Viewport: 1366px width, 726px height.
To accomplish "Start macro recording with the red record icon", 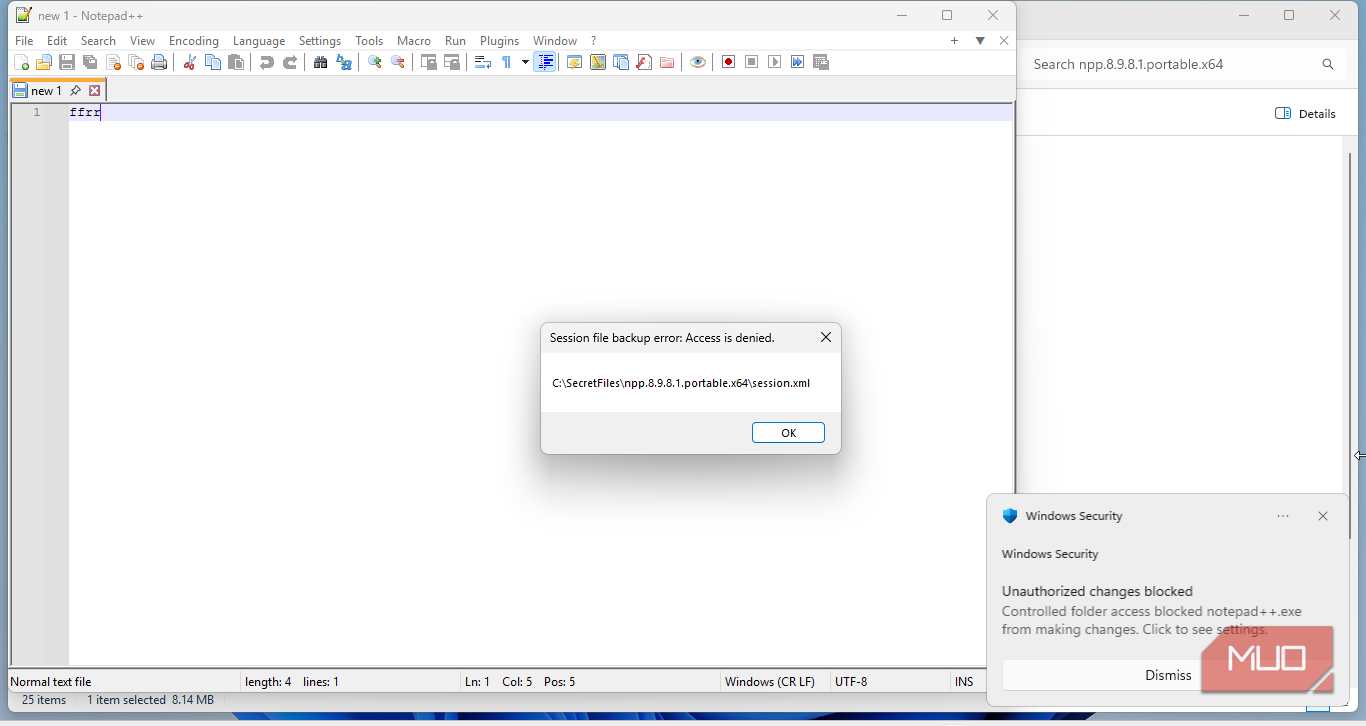I will pyautogui.click(x=728, y=62).
